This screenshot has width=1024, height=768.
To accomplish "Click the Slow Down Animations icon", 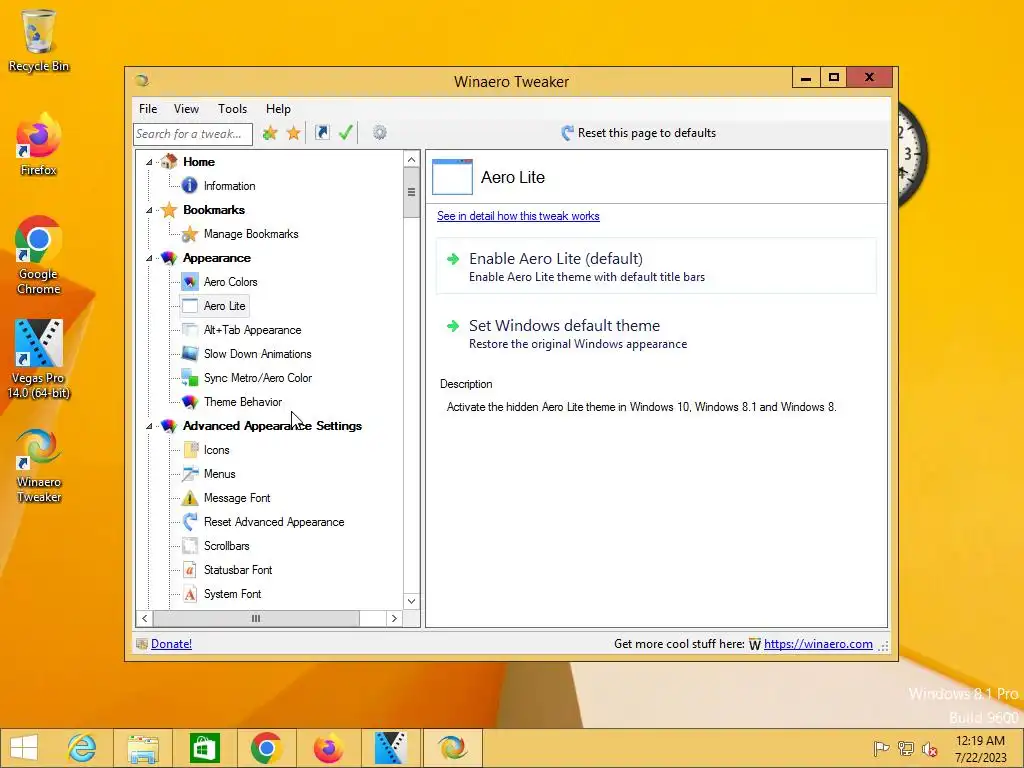I will [189, 354].
